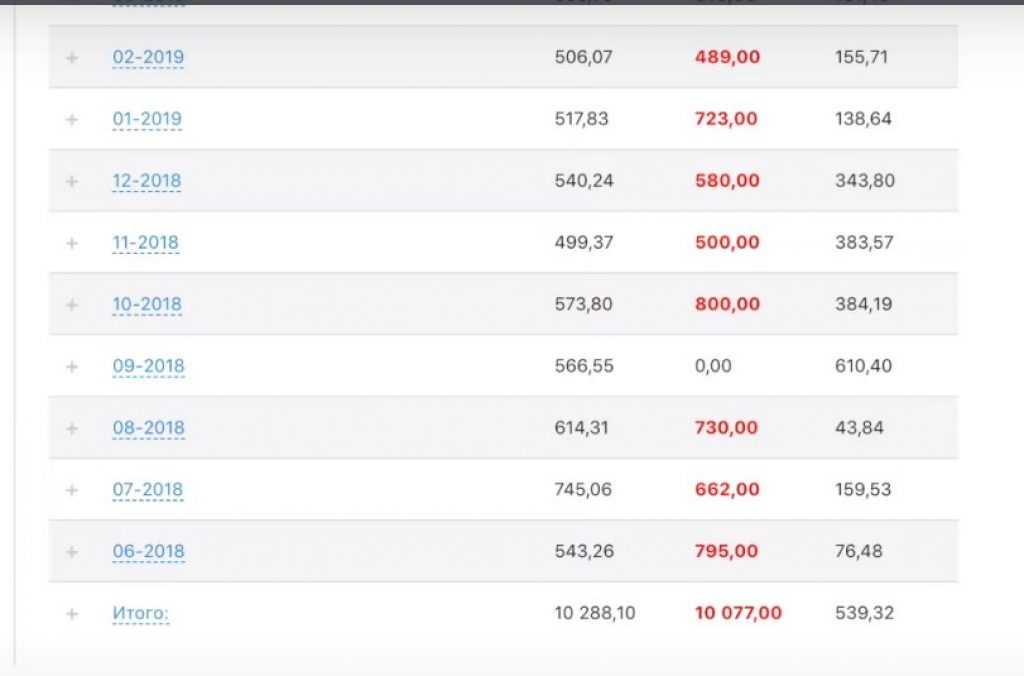The width and height of the screenshot is (1024, 676).
Task: Toggle plus icon next to 07-2018
Action: pyautogui.click(x=71, y=490)
